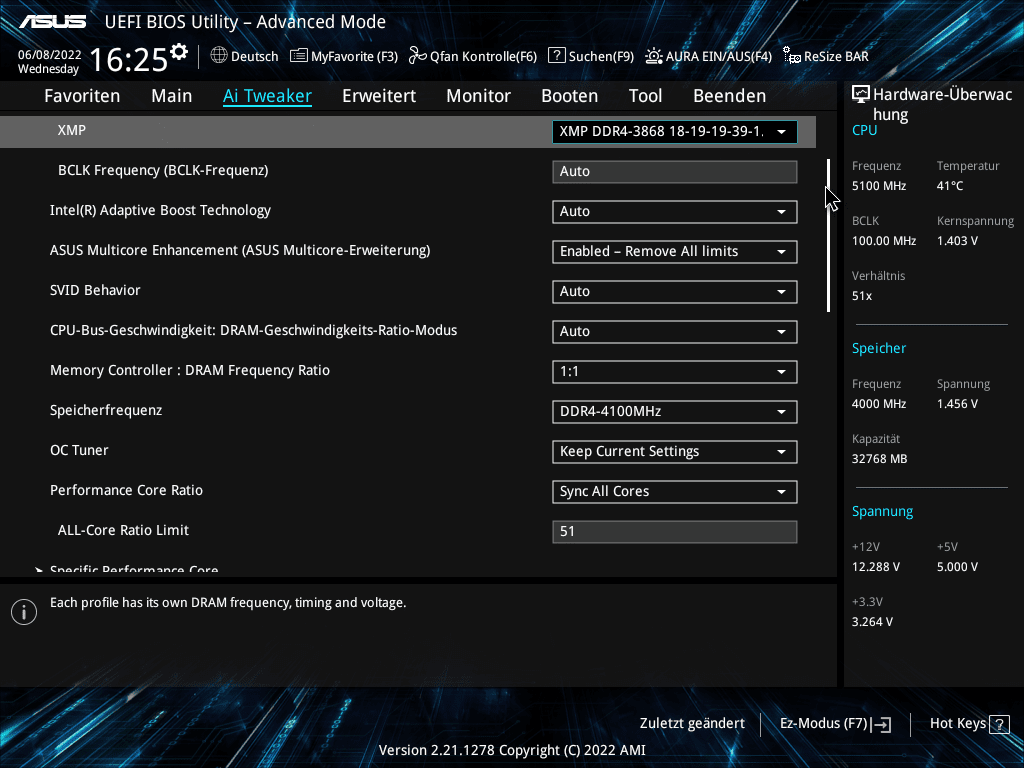Open the Speicherfrequenz DDR4-4100MHz dropdown
This screenshot has height=768, width=1024.
pyautogui.click(x=675, y=411)
